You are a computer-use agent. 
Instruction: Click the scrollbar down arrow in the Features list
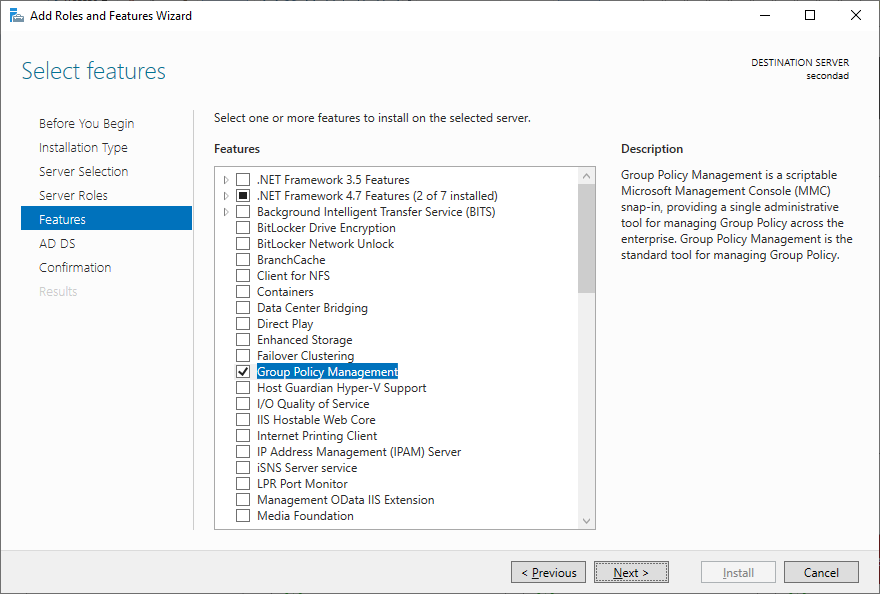pos(585,521)
